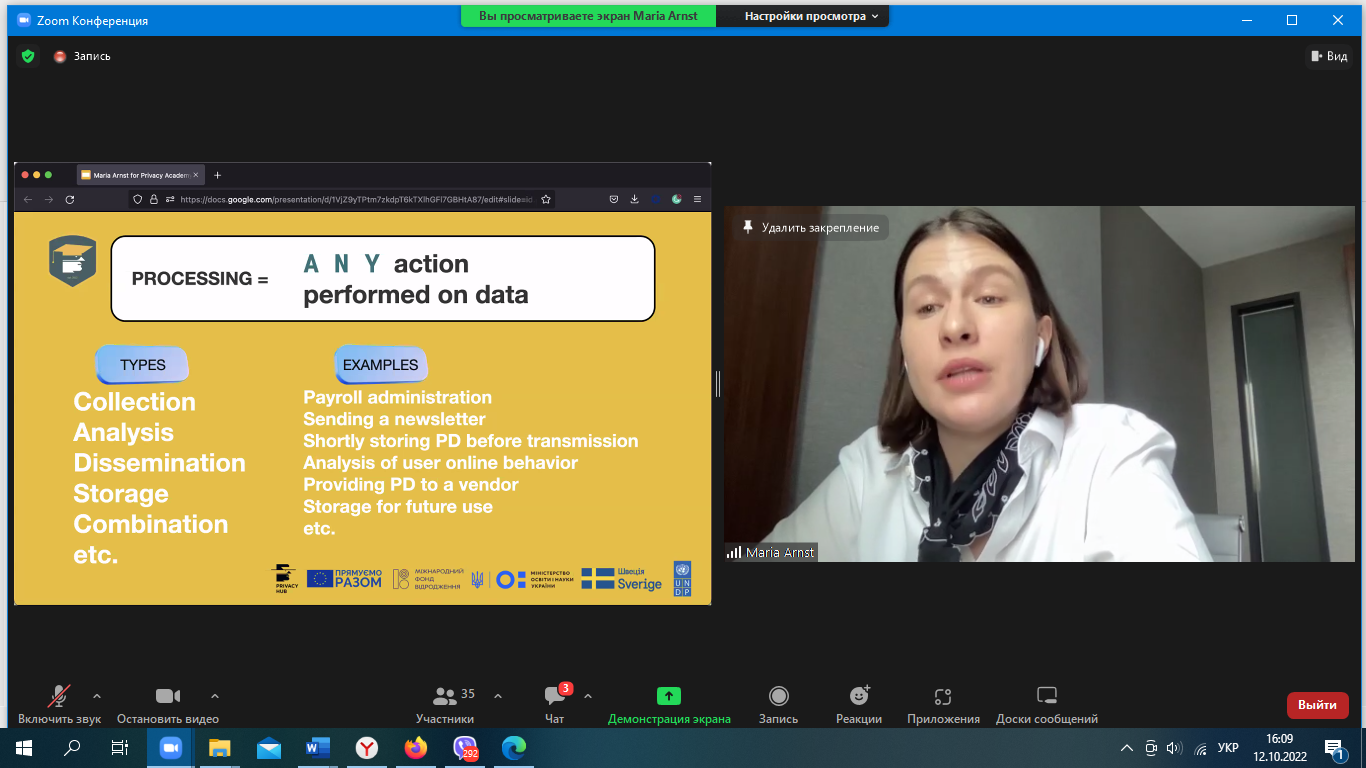Viewport: 1366px width, 768px height.
Task: Stop camera with Остановить видео
Action: (167, 696)
